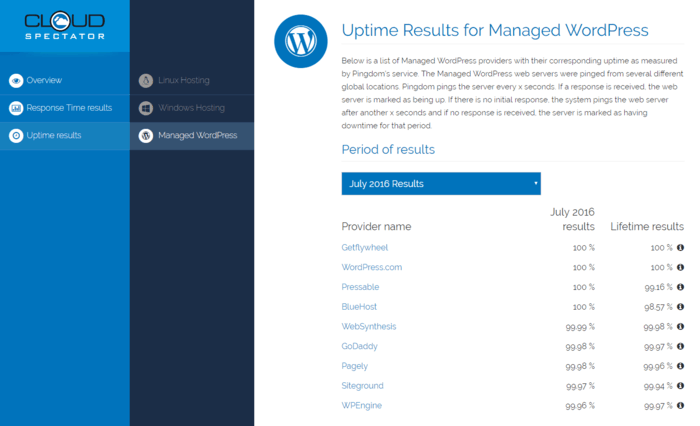The height and width of the screenshot is (426, 700).
Task: Open Response Time results section
Action: coord(65,108)
